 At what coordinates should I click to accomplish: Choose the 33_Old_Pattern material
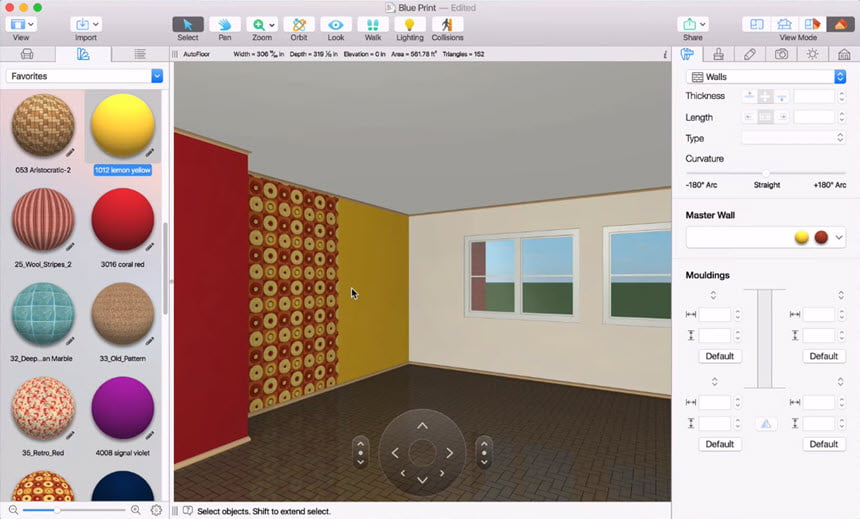(x=122, y=314)
